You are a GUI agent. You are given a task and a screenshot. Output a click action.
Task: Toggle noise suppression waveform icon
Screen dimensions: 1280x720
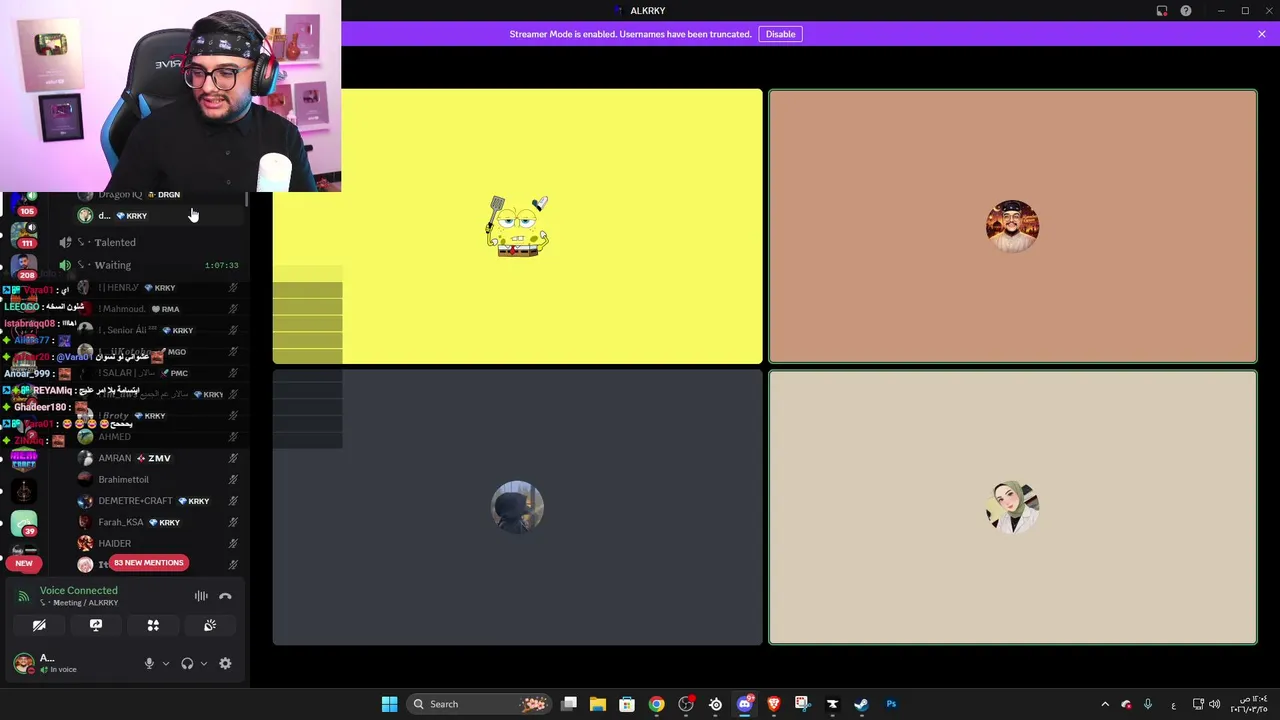[201, 596]
